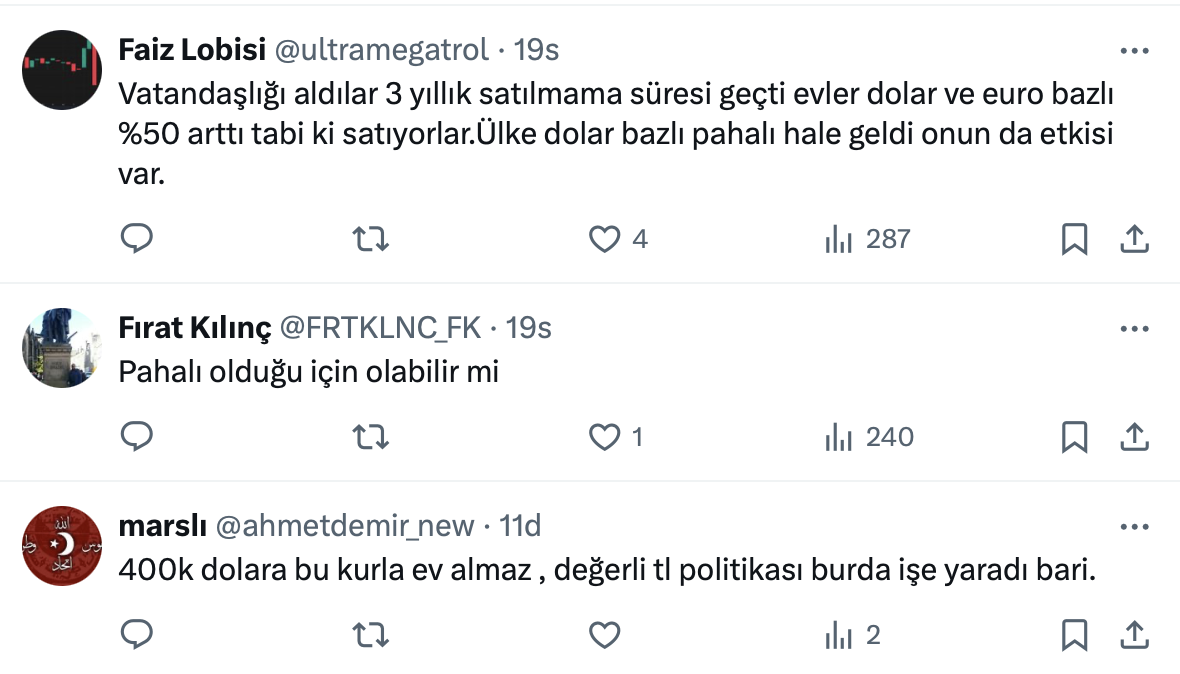1180x674 pixels.
Task: Open more menu on Fırat Kılınç's tweet
Action: [x=1133, y=328]
